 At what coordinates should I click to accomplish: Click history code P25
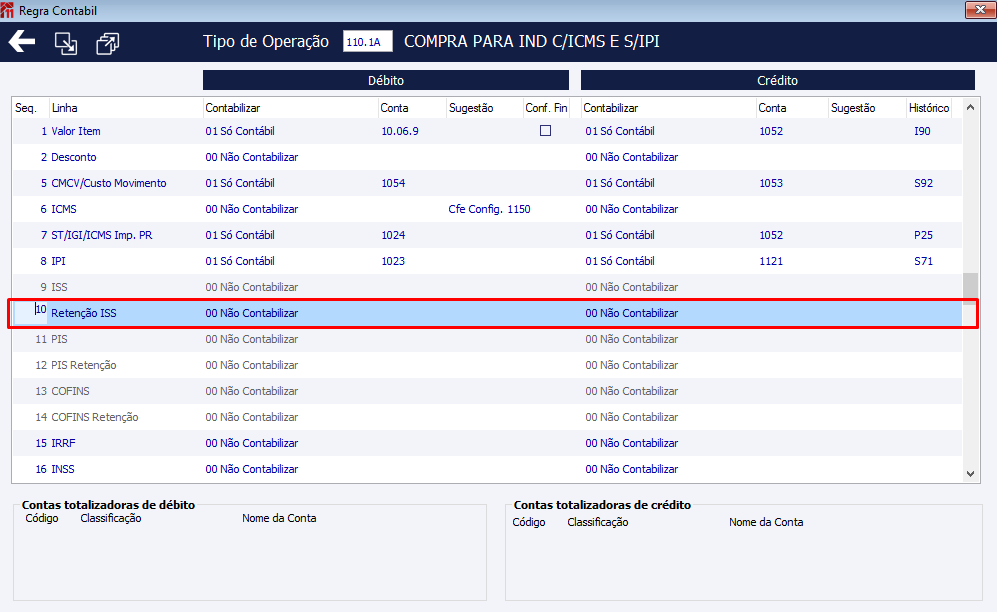click(x=923, y=235)
